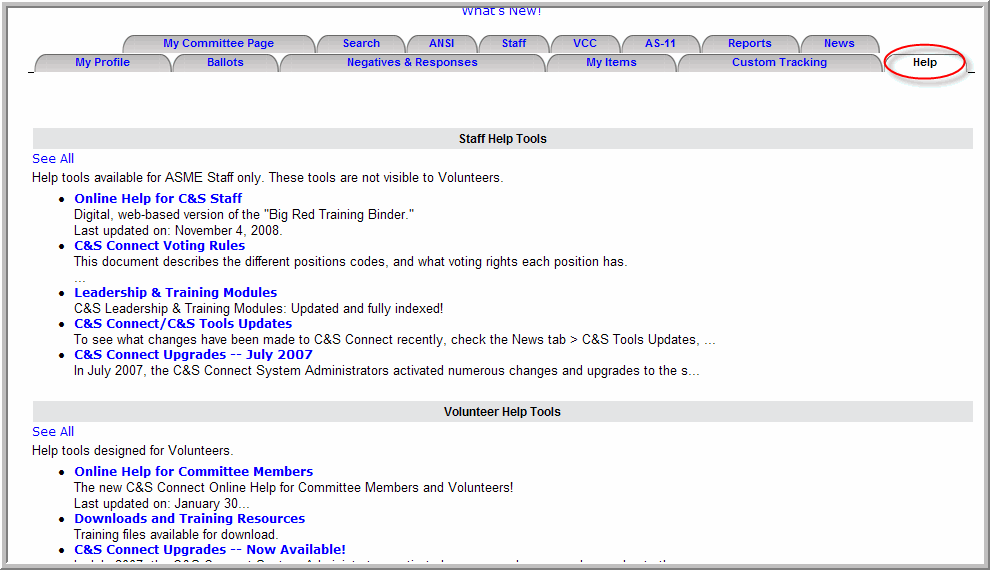Viewport: 990px width, 570px height.
Task: Open C&S Connect Upgrades -- Now Available!
Action: (x=210, y=549)
